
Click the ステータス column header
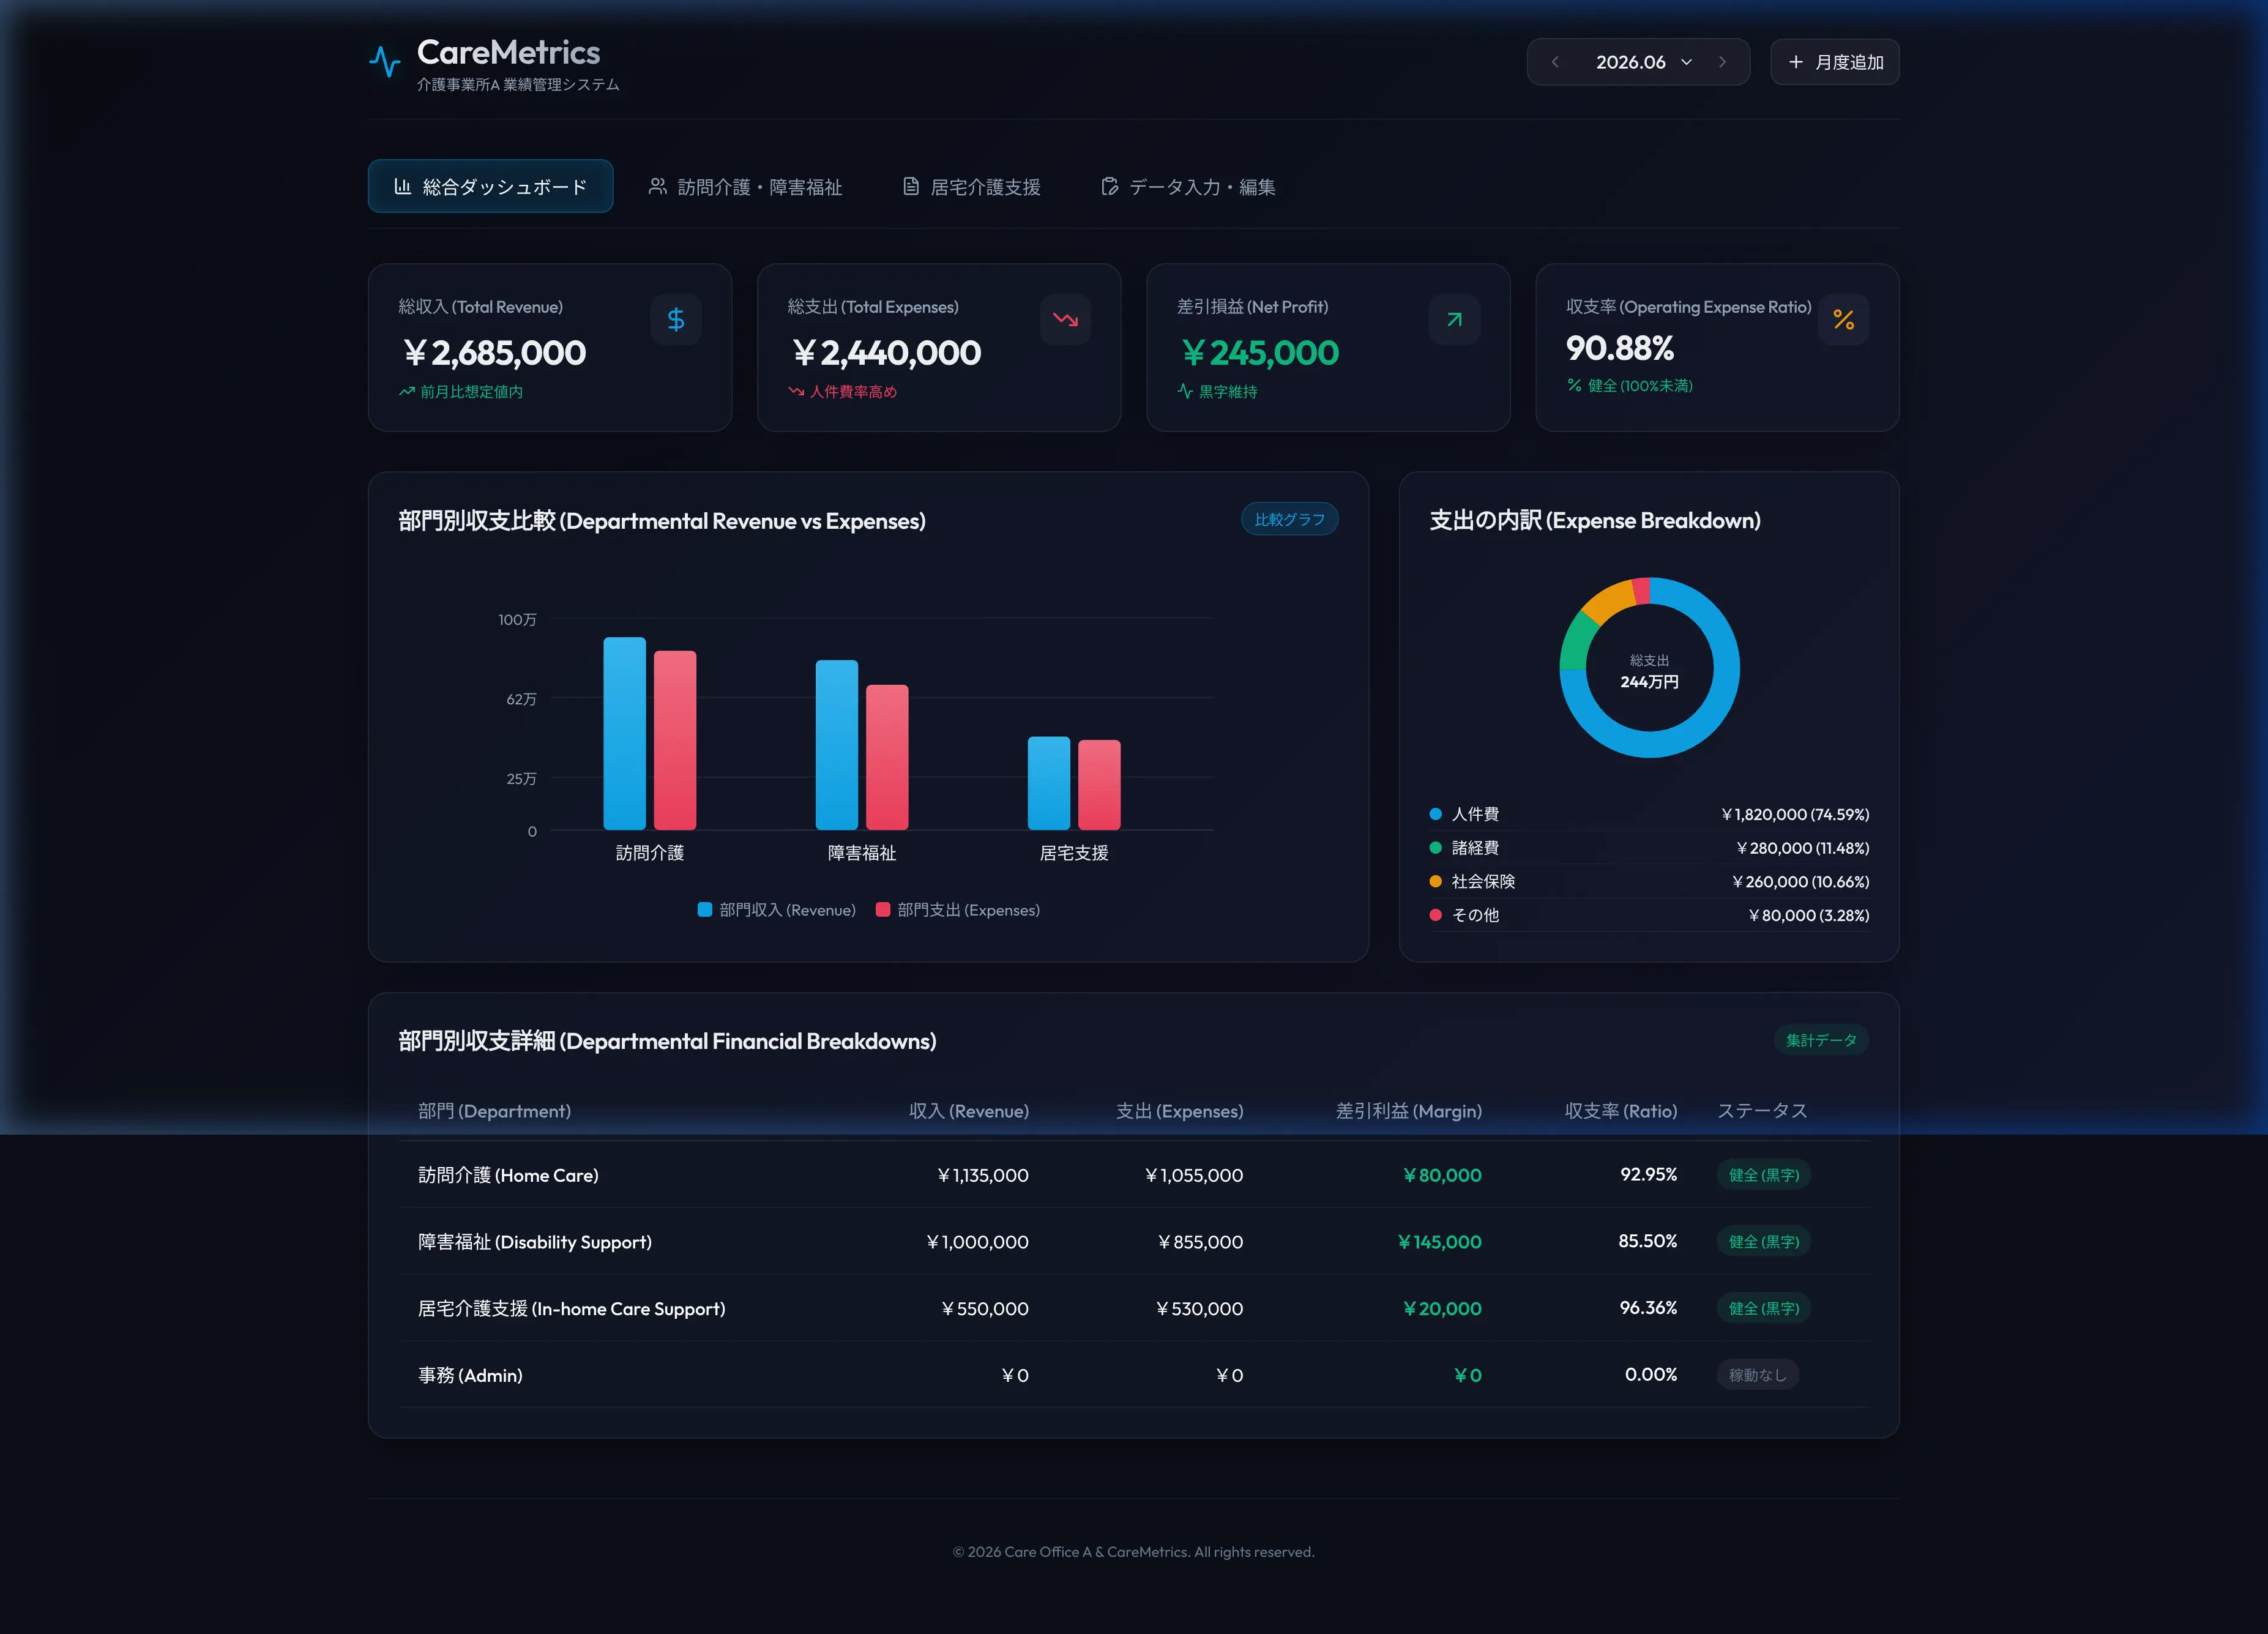(x=1762, y=1110)
